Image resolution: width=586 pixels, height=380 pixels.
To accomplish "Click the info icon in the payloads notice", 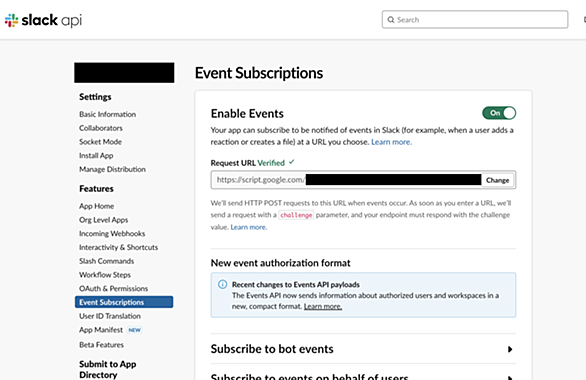I will [222, 285].
